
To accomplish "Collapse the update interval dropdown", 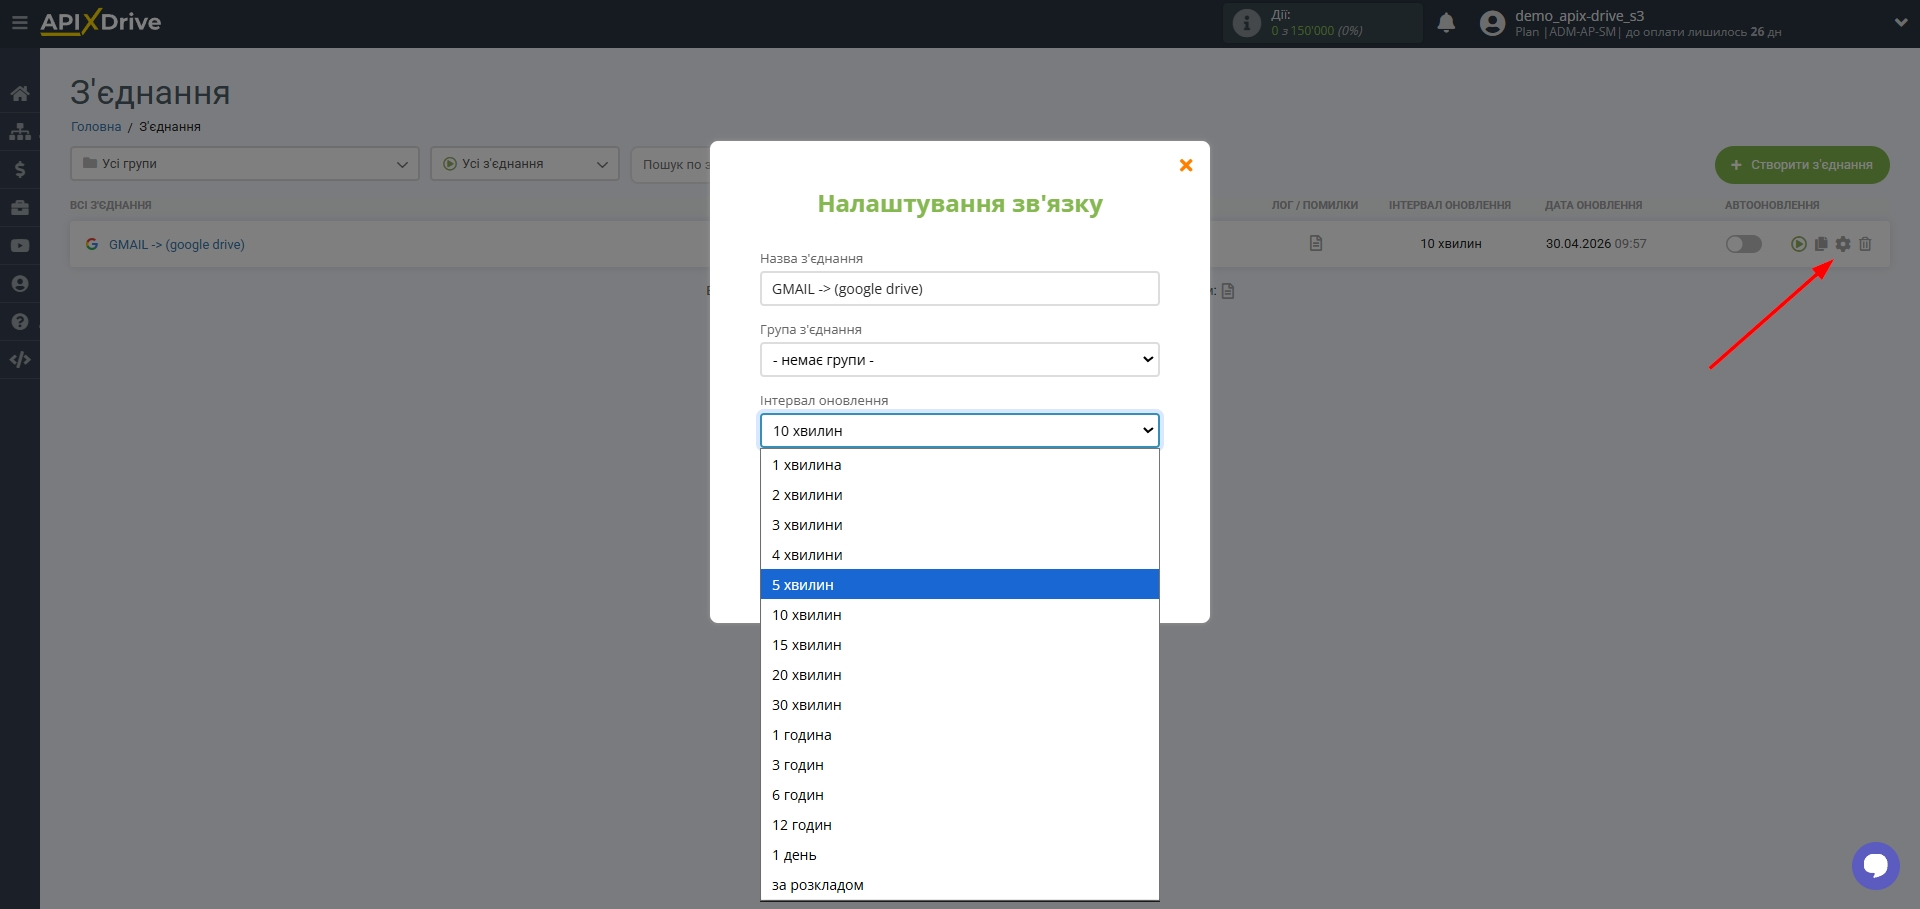I will (959, 431).
